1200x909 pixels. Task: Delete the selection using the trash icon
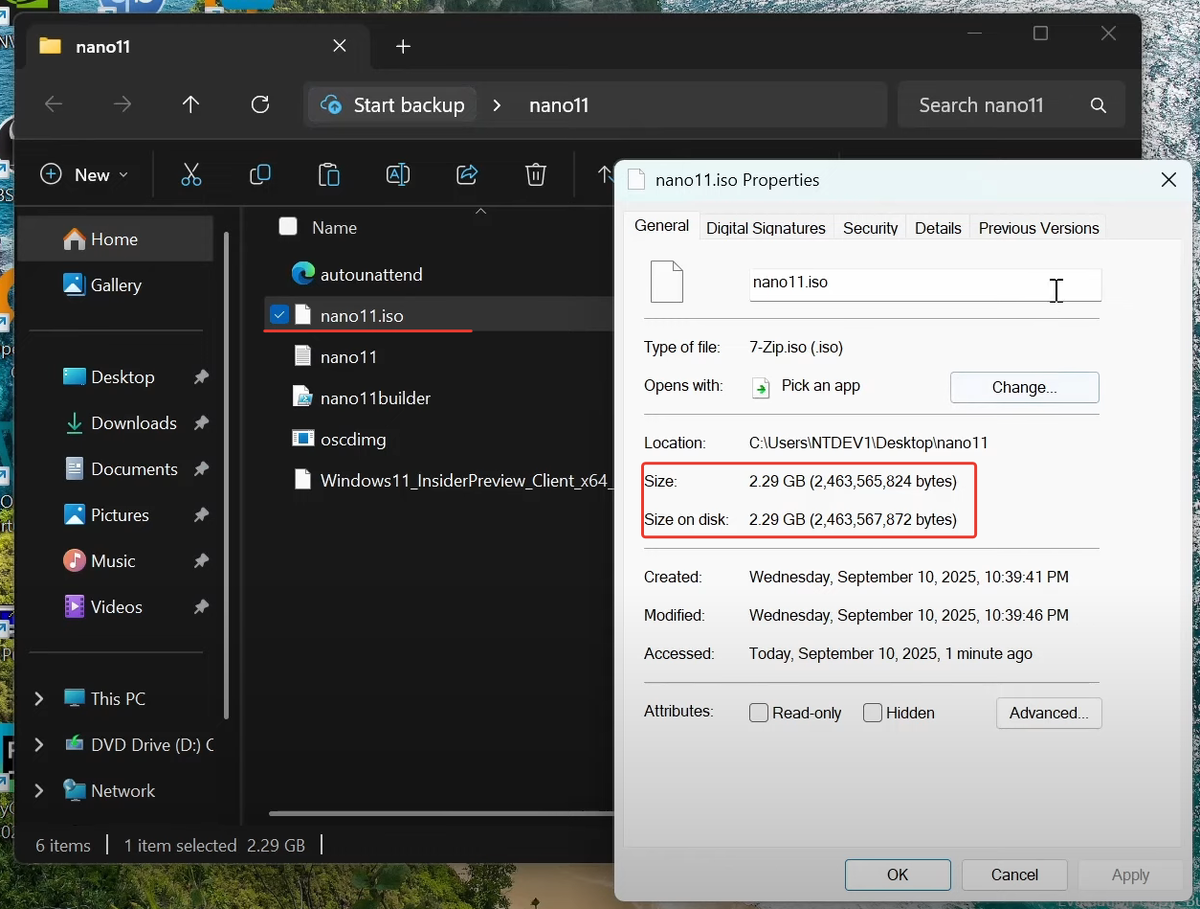[x=535, y=174]
